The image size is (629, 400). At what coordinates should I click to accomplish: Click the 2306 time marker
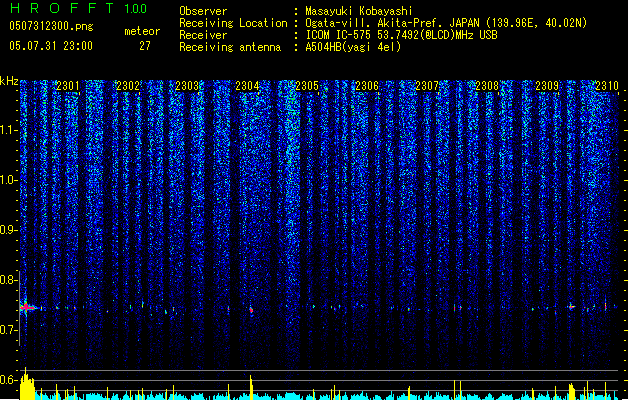[x=367, y=86]
